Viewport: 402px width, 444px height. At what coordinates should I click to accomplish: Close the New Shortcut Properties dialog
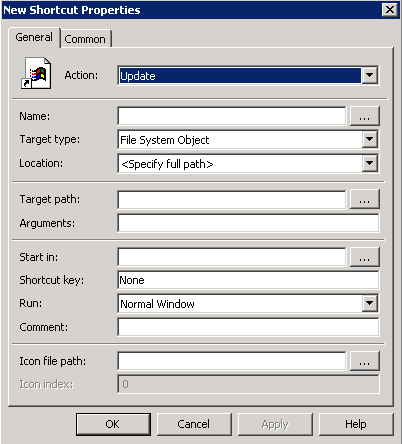[x=390, y=10]
